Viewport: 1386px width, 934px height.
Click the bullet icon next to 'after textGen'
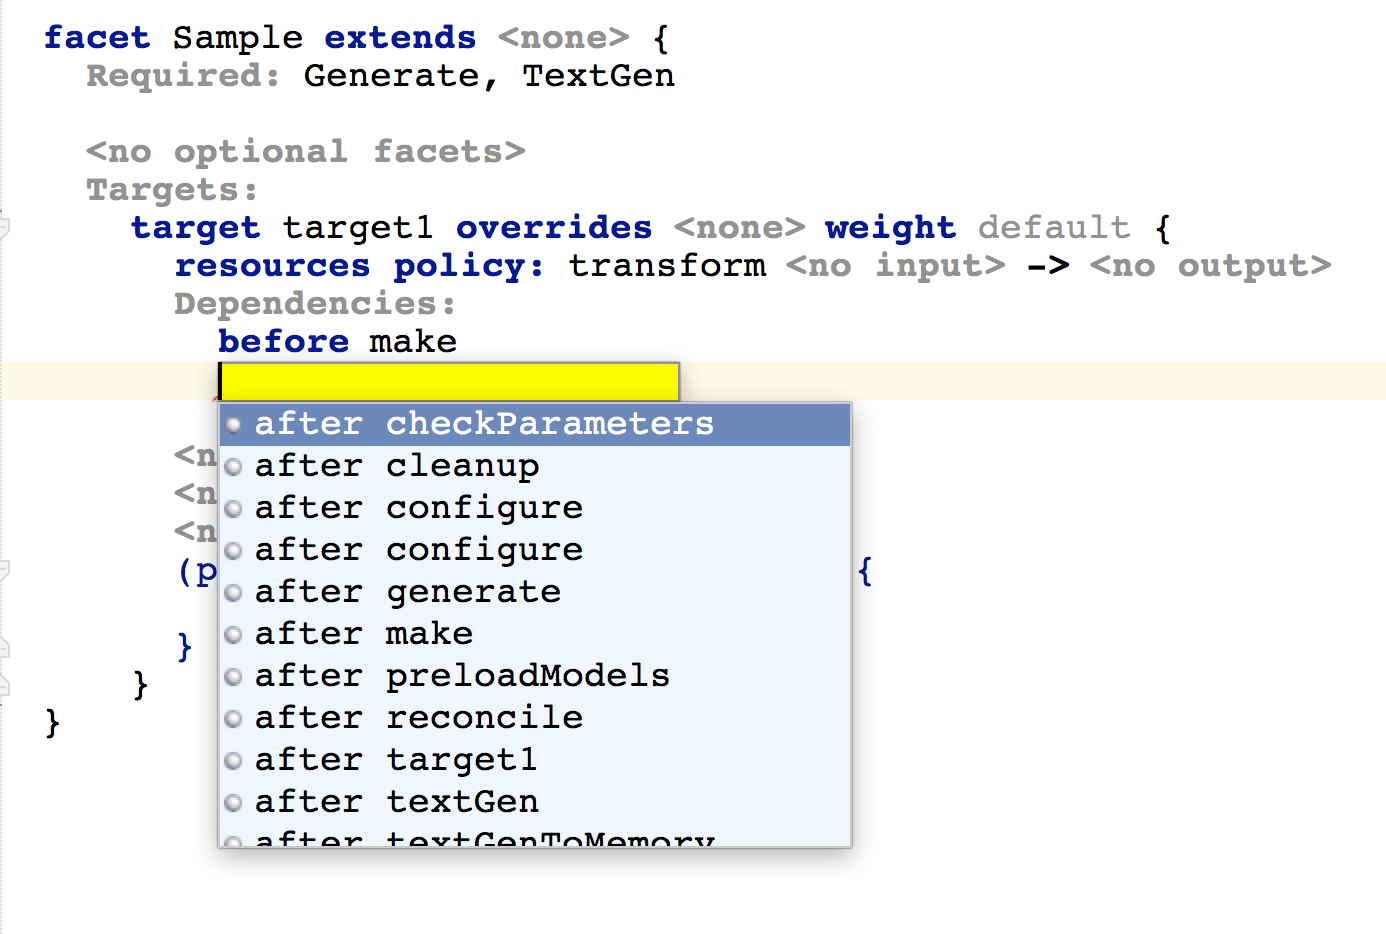[234, 803]
